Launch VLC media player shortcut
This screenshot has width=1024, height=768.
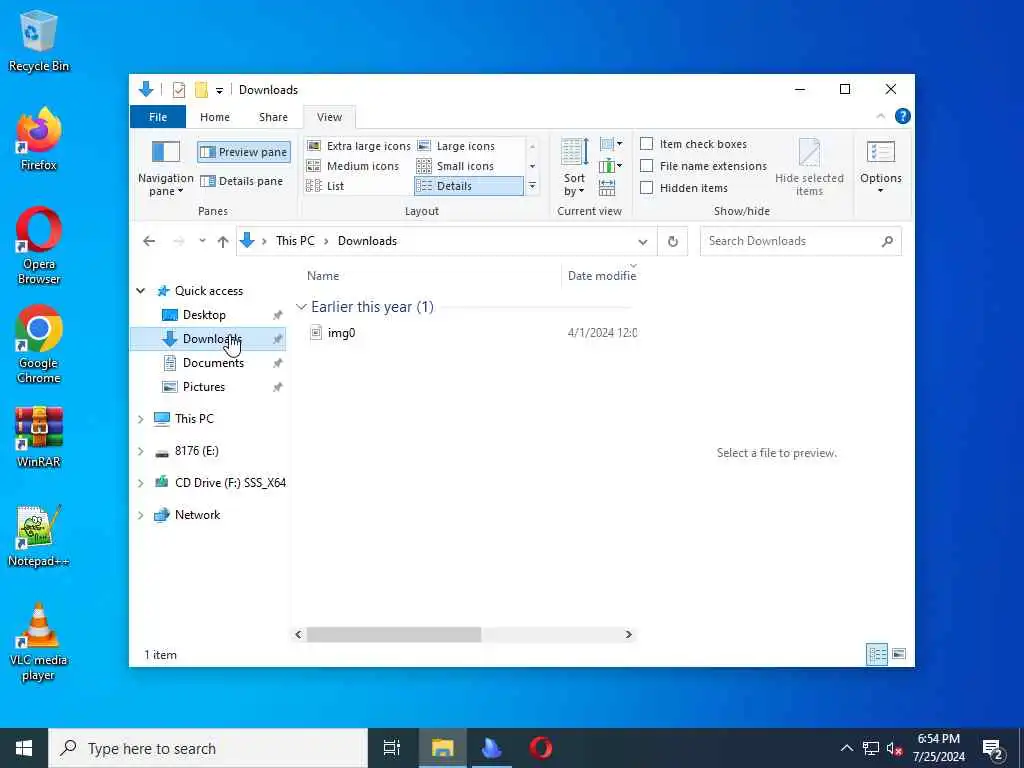[x=38, y=643]
